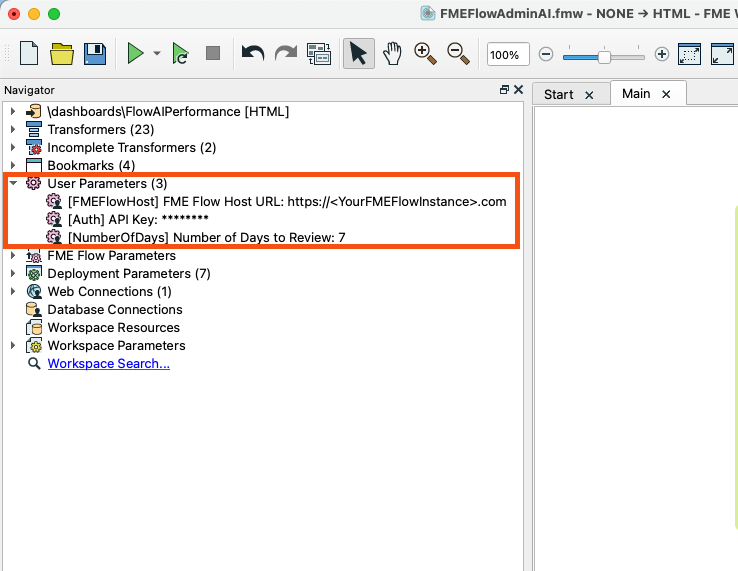Click the Rerun entire workspace icon
The image size is (738, 571).
180,53
